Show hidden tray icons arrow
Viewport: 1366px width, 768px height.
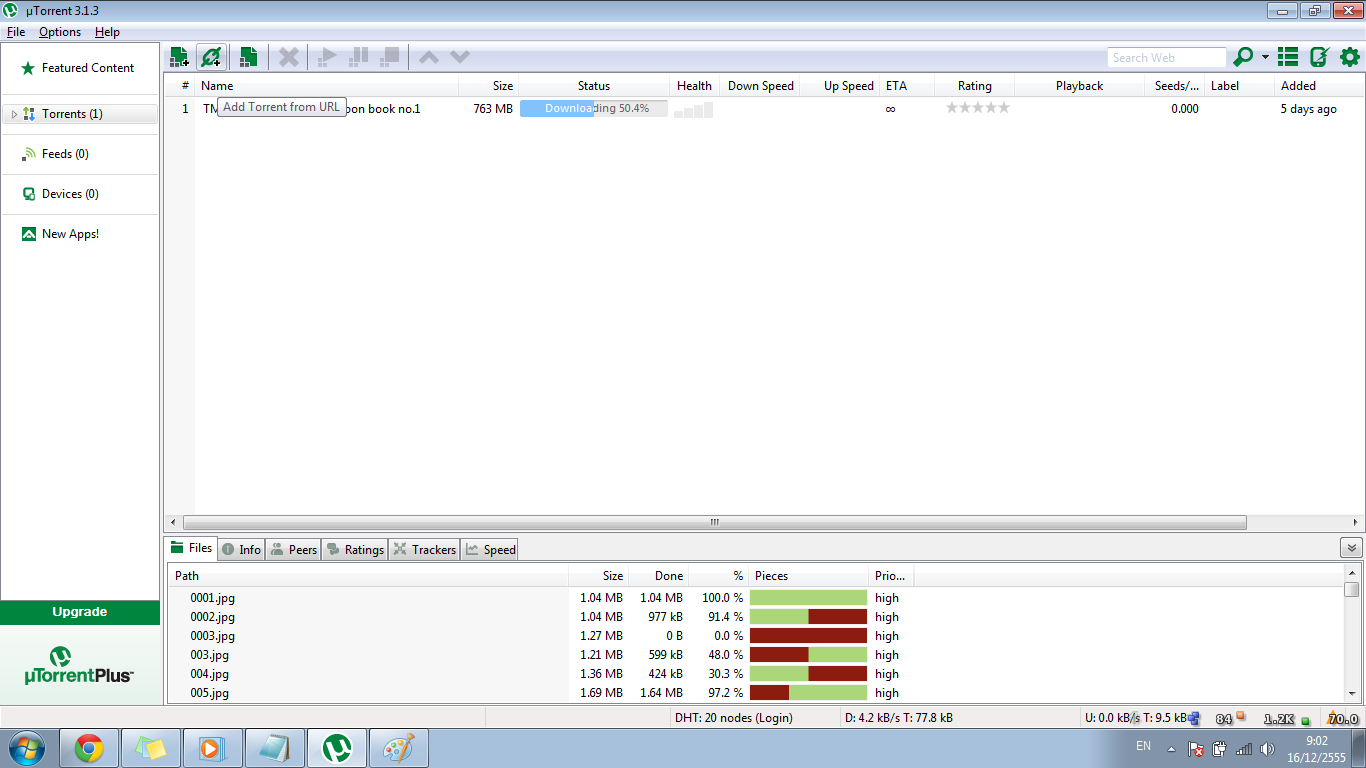[x=1171, y=748]
